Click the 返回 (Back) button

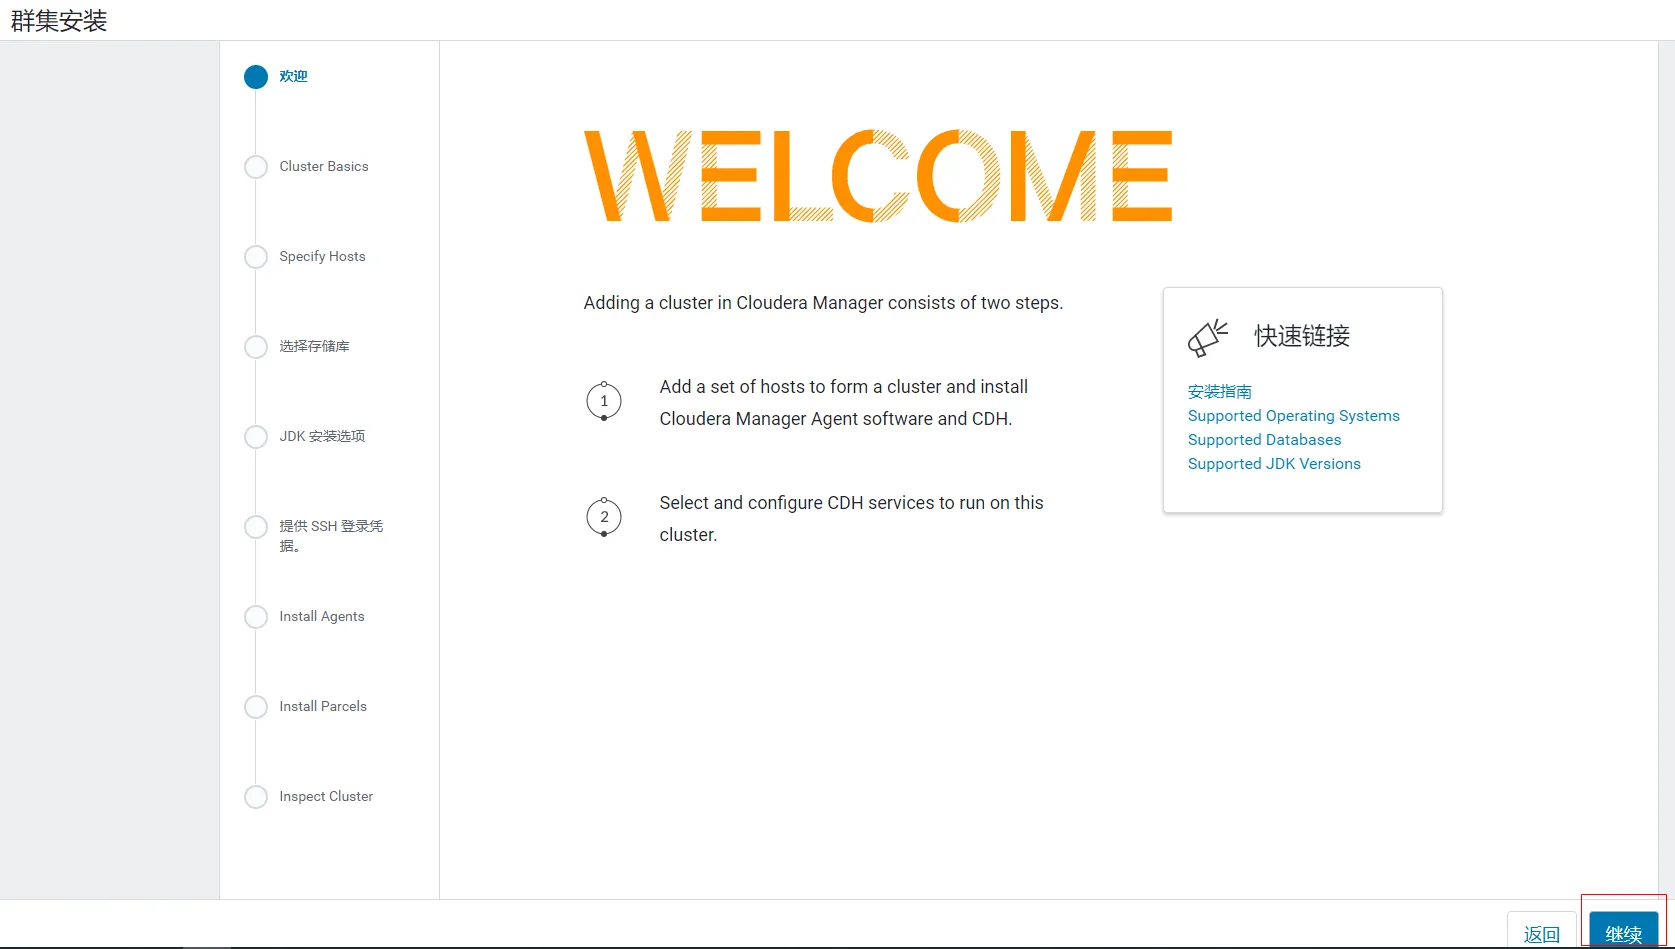[1541, 932]
